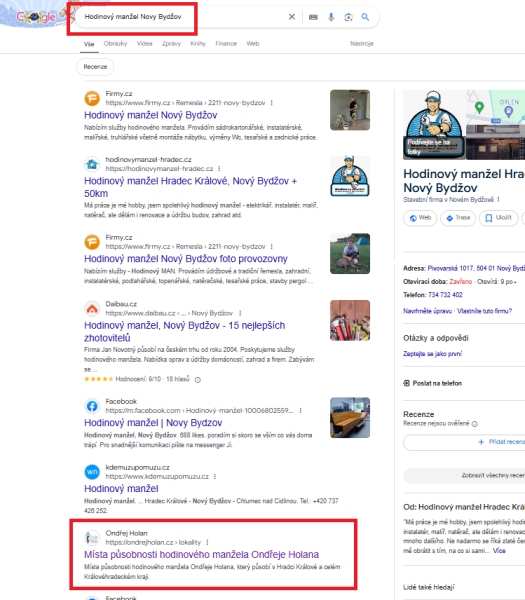The image size is (525, 600).
Task: Open result Místa působnosti hodinového manžela Ondřeje Holana
Action: click(202, 554)
